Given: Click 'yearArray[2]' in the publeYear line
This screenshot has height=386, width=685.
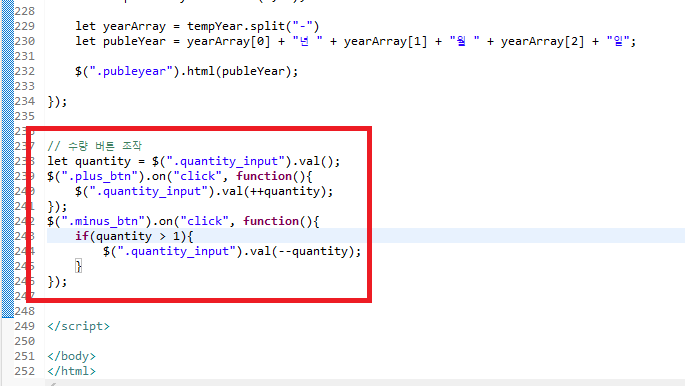Looking at the screenshot, I should [x=542, y=41].
